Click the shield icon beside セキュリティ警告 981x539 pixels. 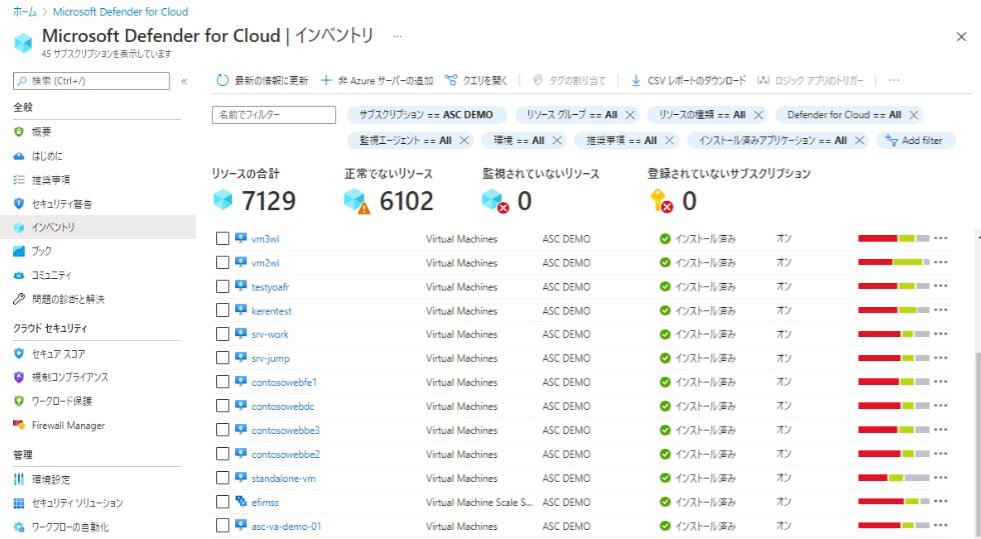[x=19, y=204]
